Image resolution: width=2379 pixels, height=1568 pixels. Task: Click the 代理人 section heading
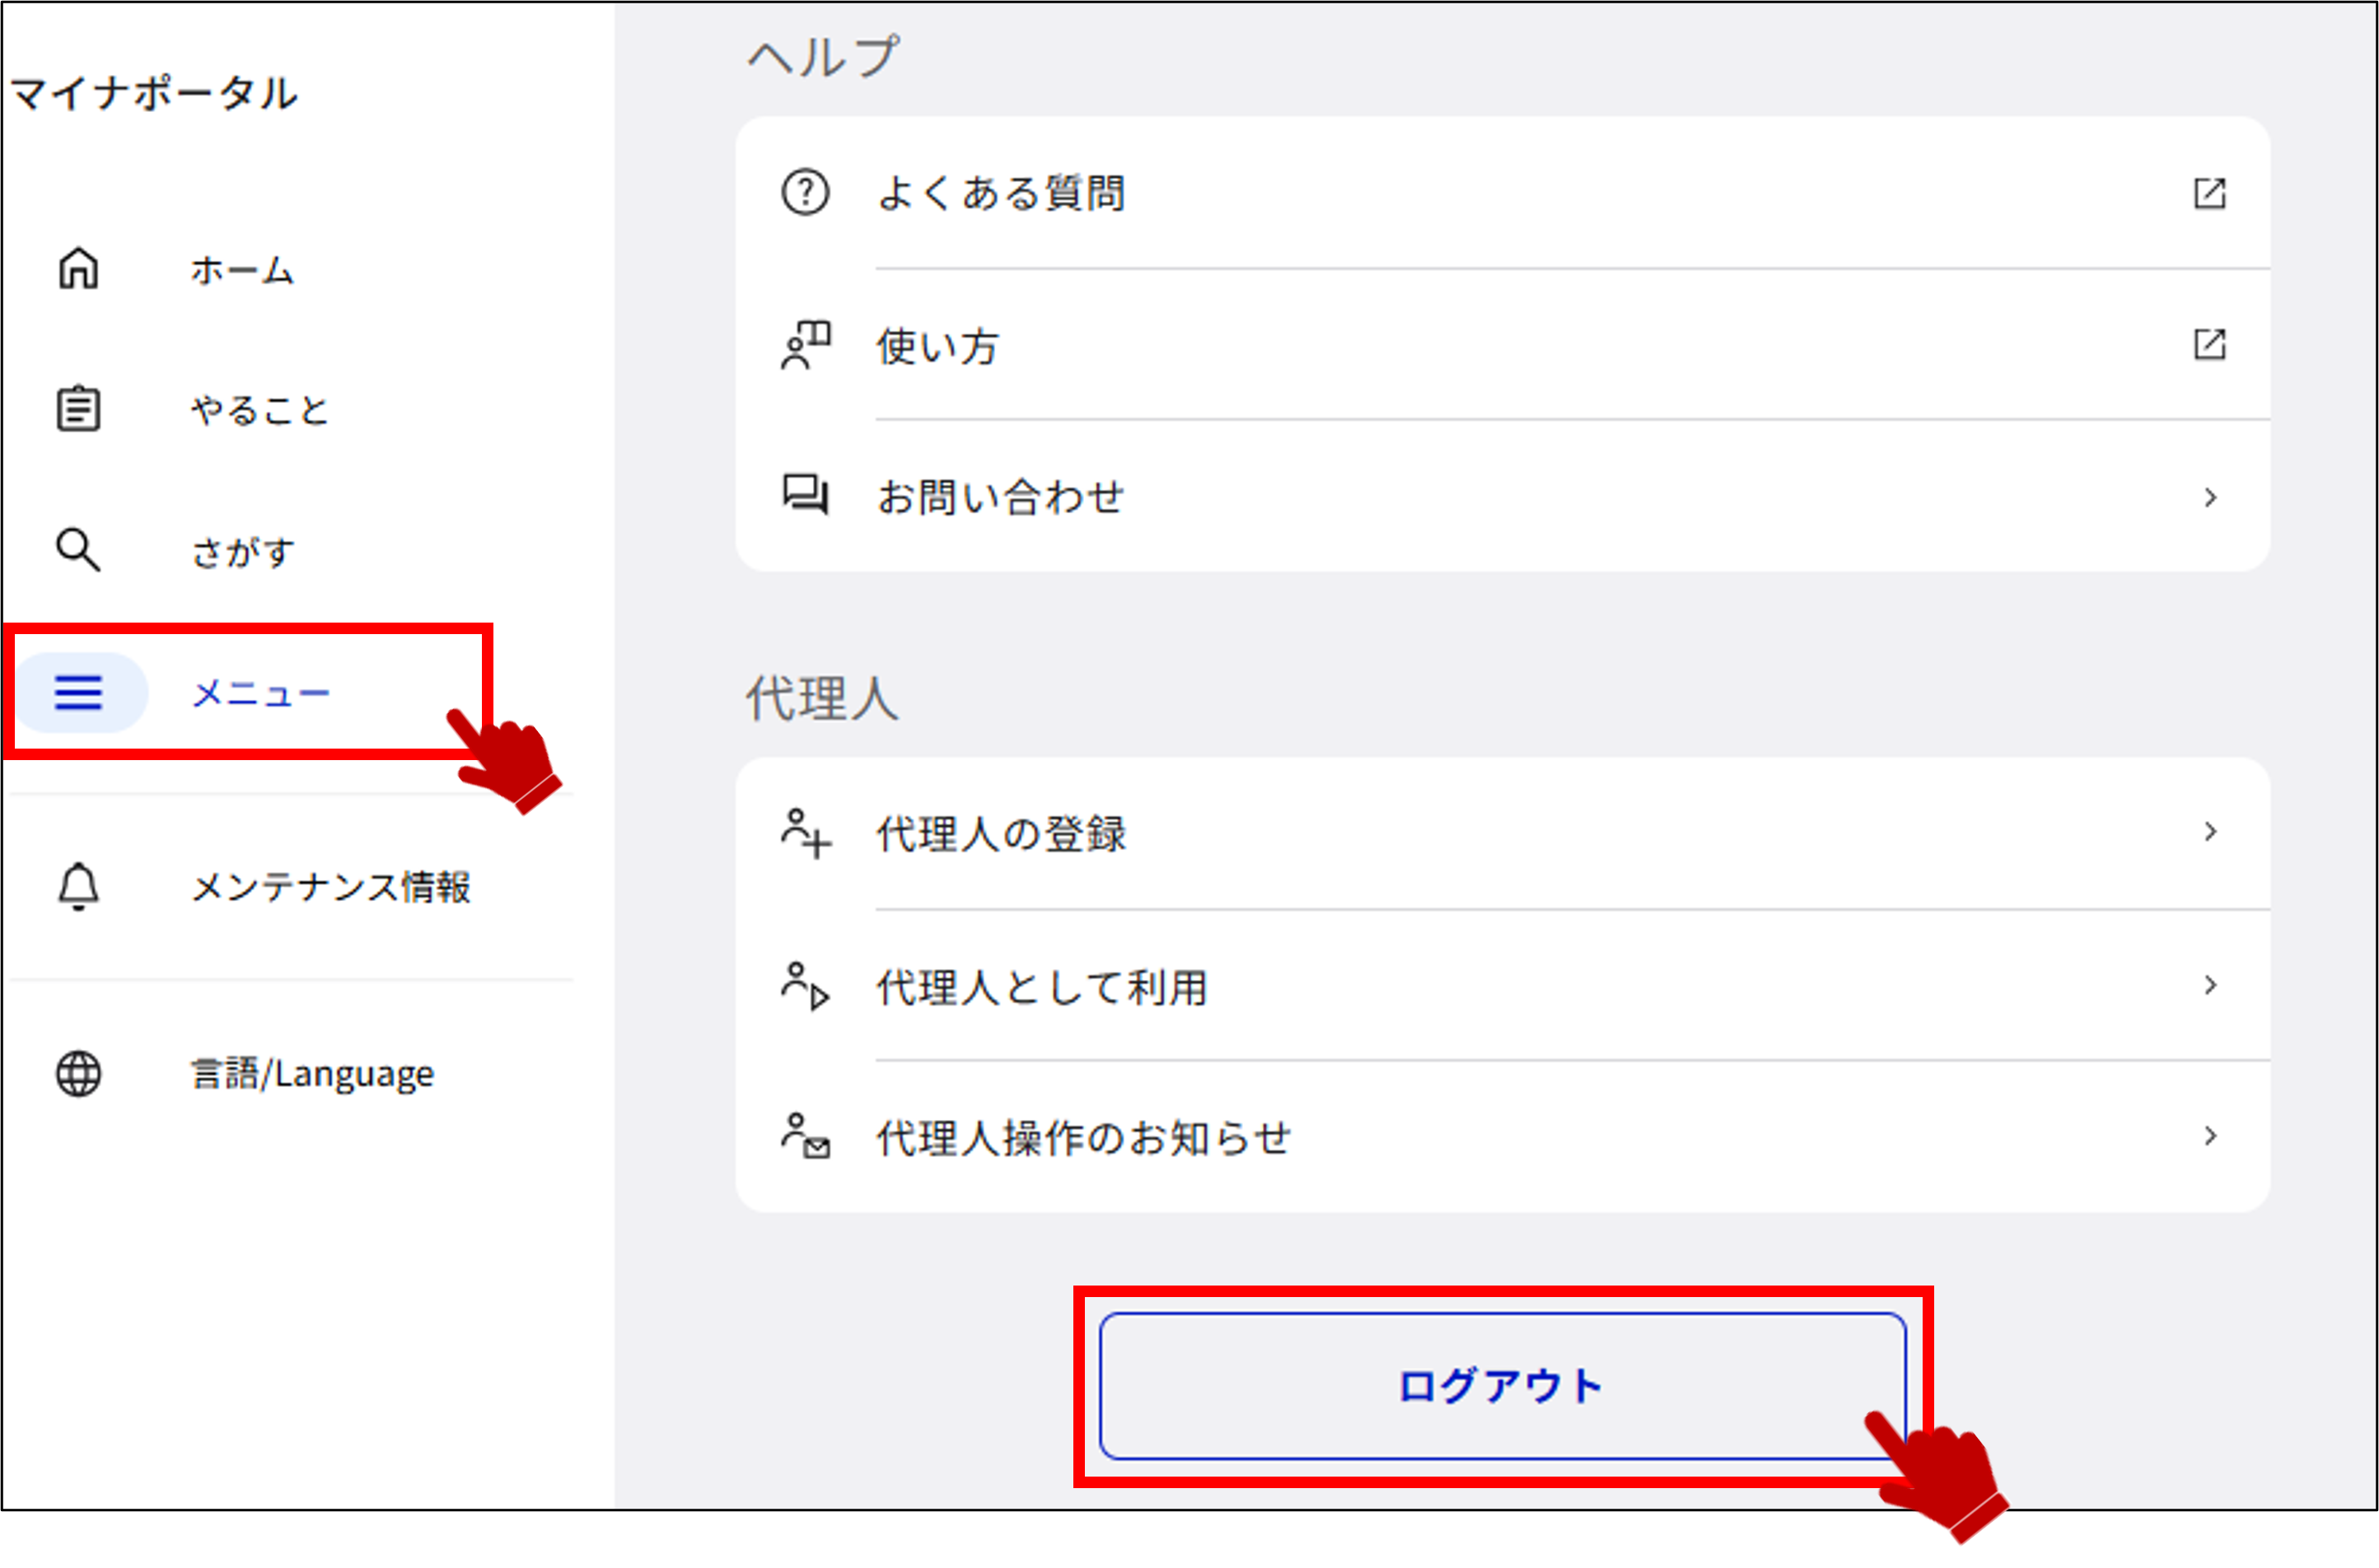click(822, 698)
